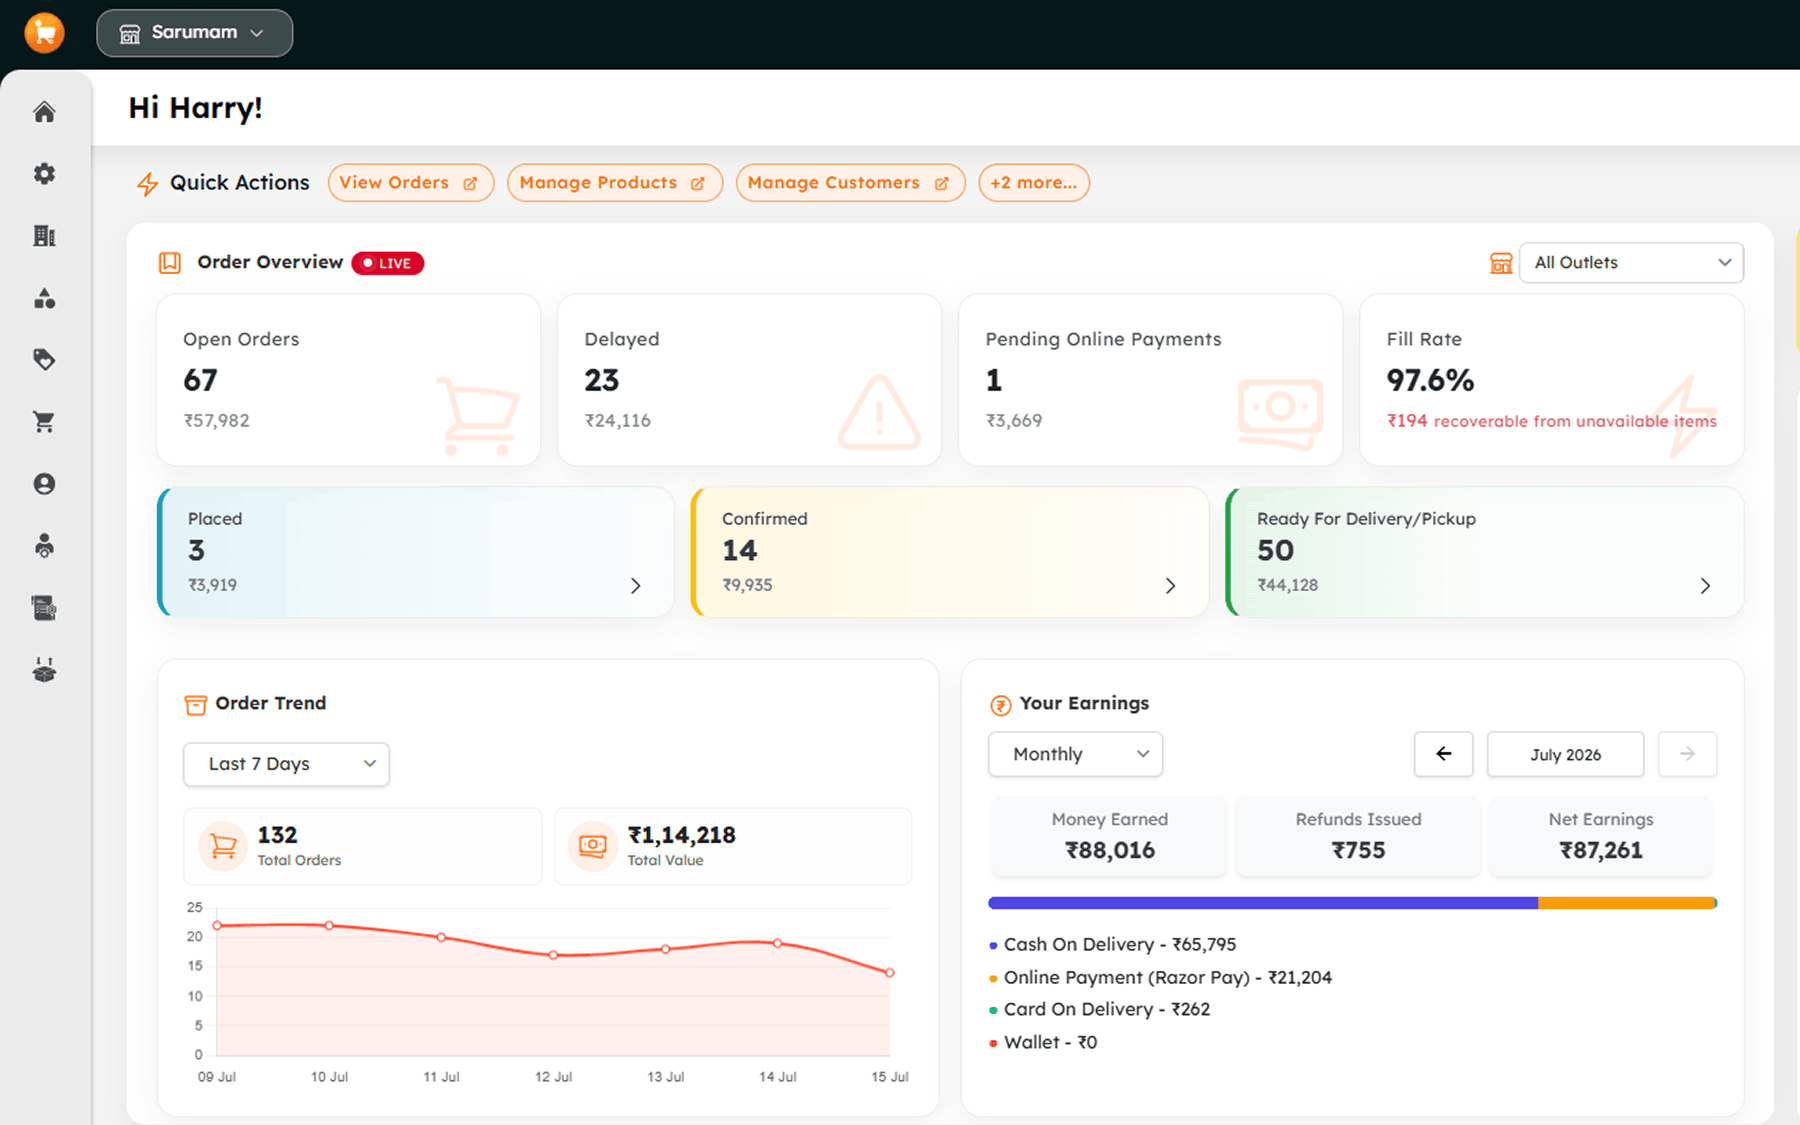Open the user profile icon in sidebar
1800x1125 pixels.
[x=44, y=484]
